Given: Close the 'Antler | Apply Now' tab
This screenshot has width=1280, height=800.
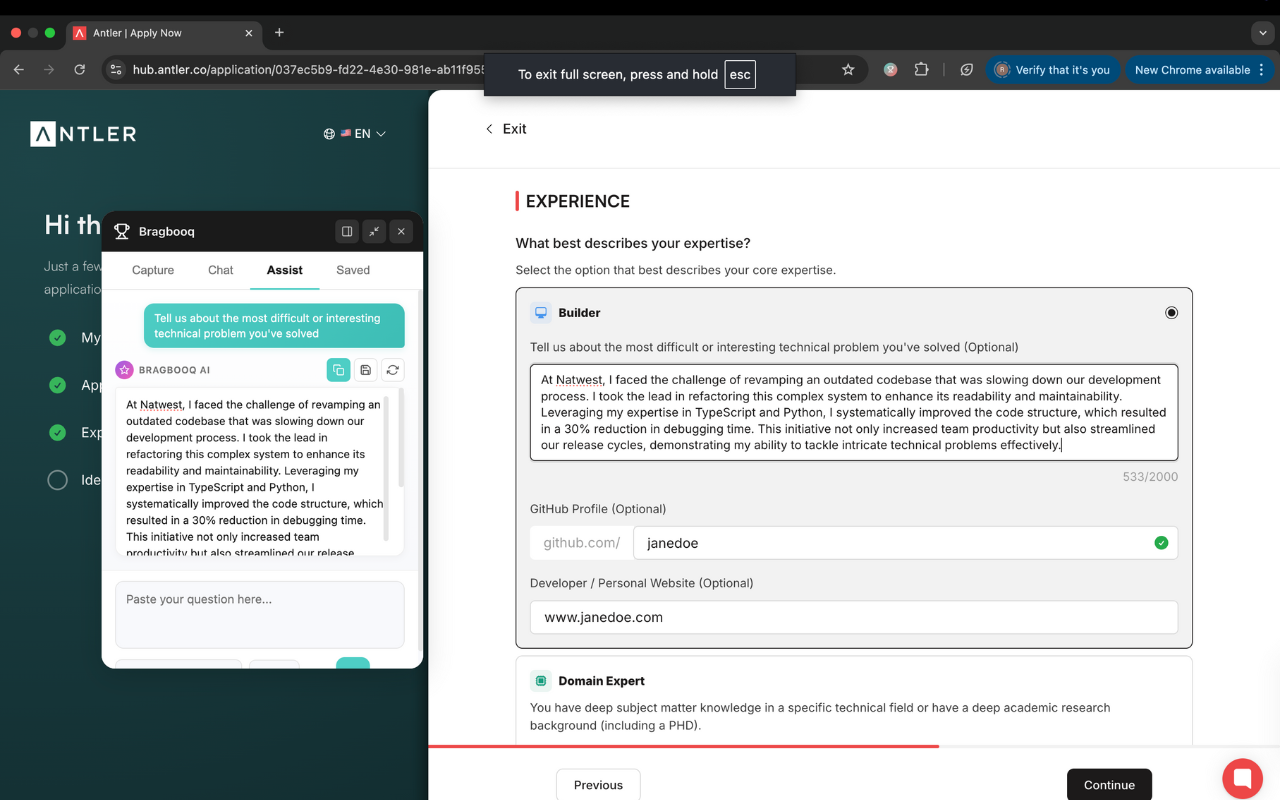Looking at the screenshot, I should coord(249,33).
